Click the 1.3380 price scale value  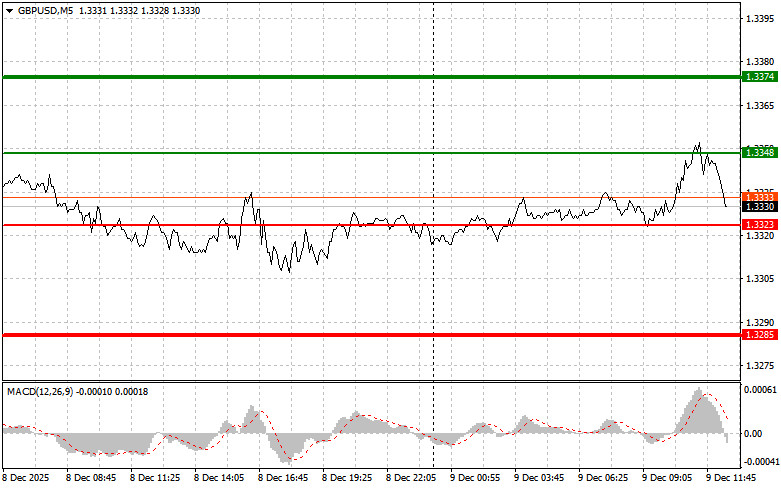click(760, 62)
